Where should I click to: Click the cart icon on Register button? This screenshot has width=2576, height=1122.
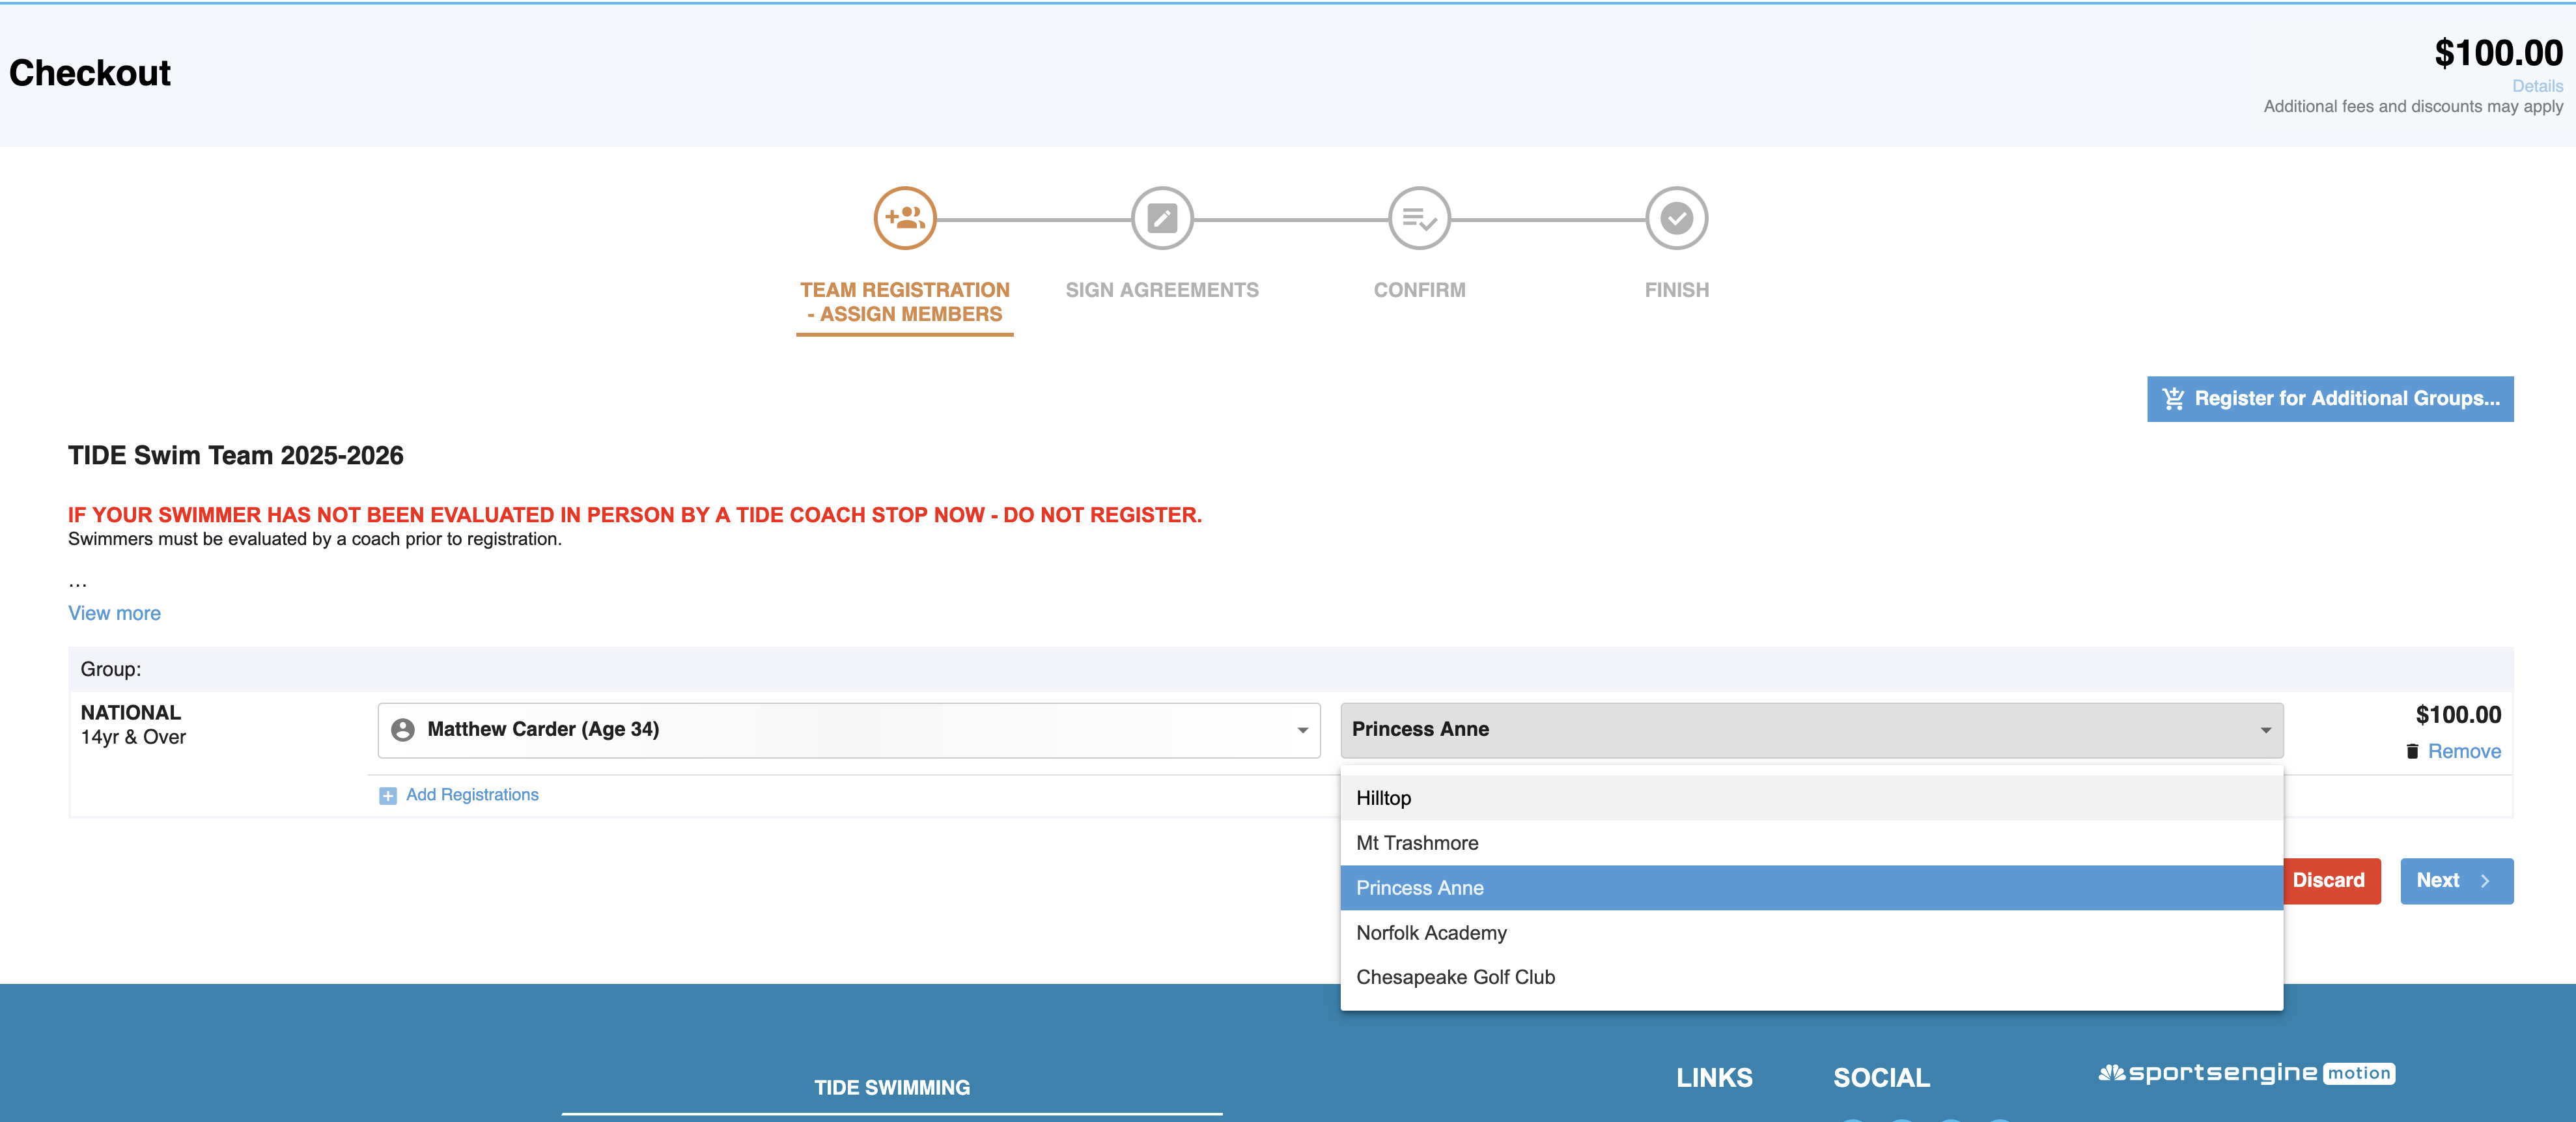tap(2173, 399)
